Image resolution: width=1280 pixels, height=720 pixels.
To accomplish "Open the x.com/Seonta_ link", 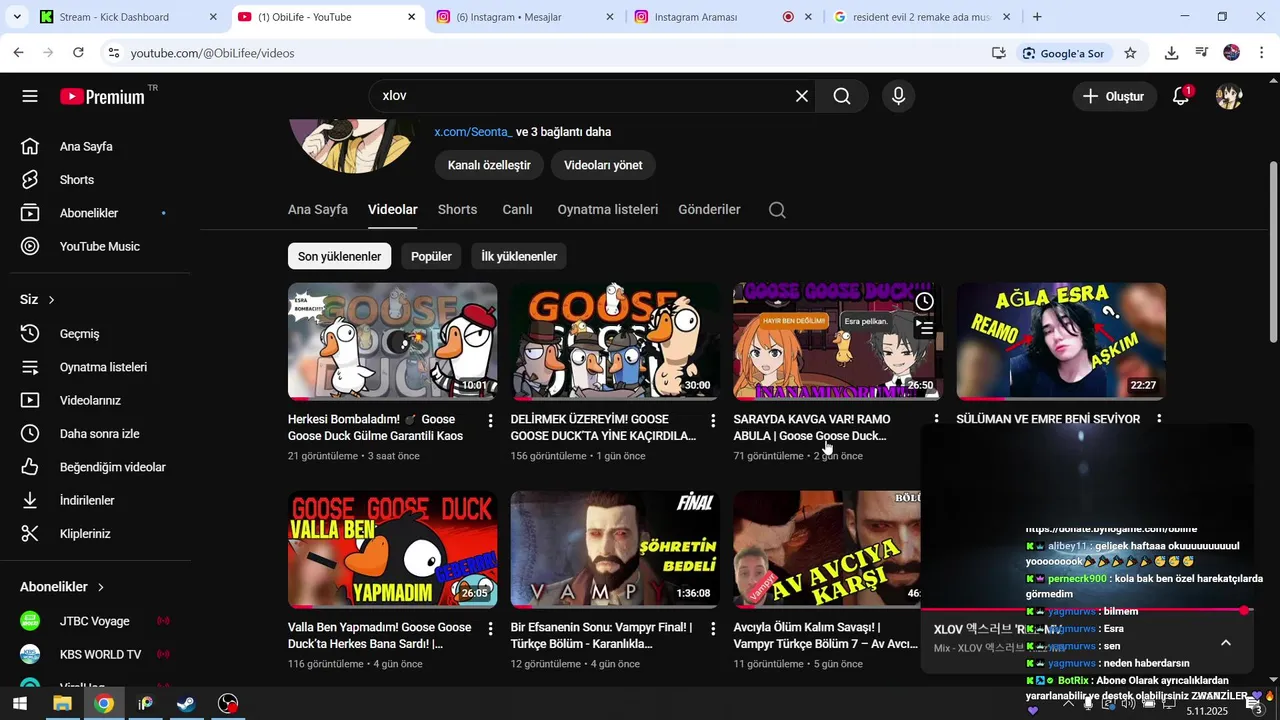I will (x=473, y=132).
